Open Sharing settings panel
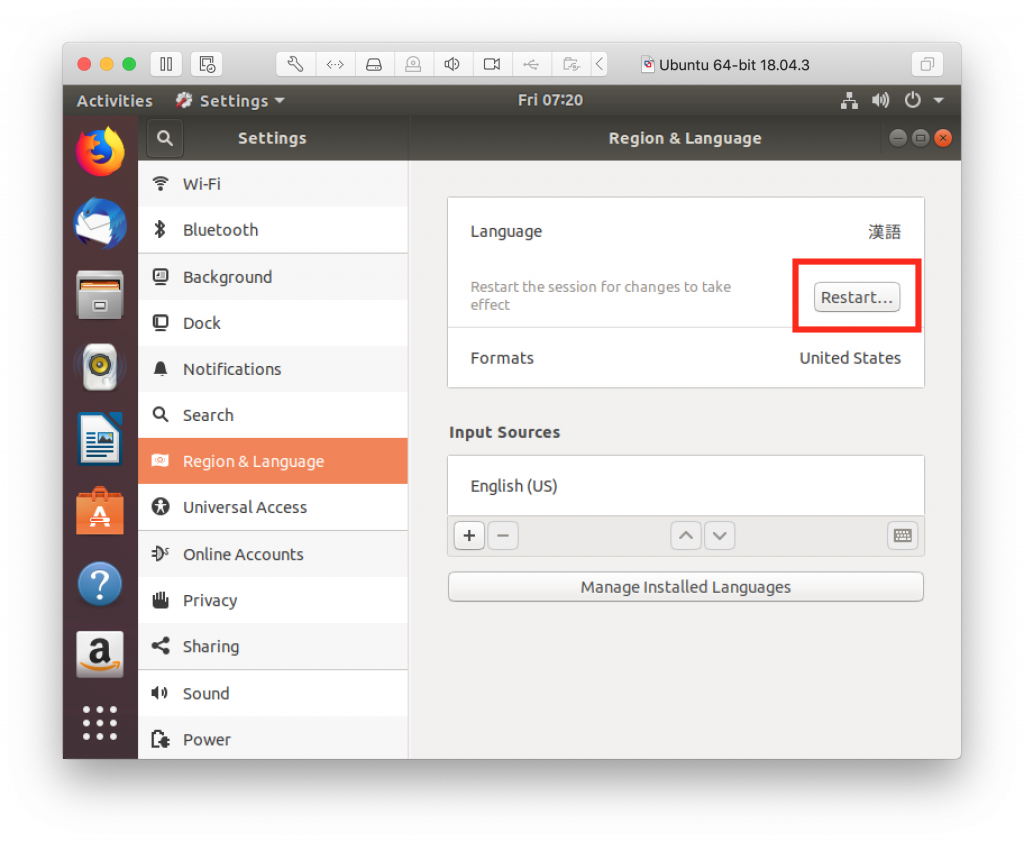This screenshot has height=842, width=1024. pyautogui.click(x=273, y=647)
